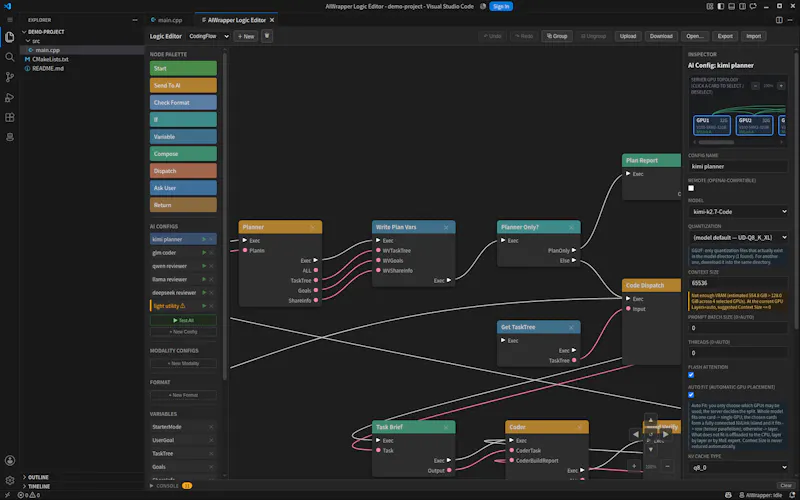
Task: Add the Send To AI palette node
Action: [183, 85]
